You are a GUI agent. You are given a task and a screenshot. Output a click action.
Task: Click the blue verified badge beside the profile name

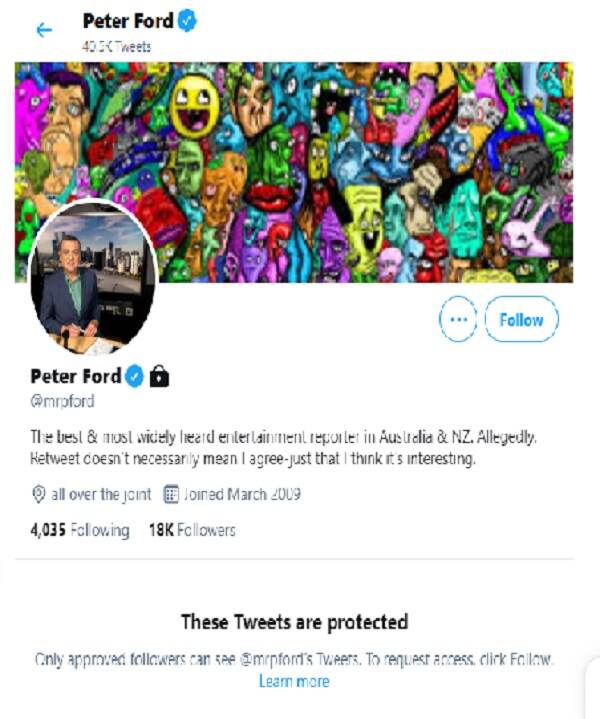134,376
